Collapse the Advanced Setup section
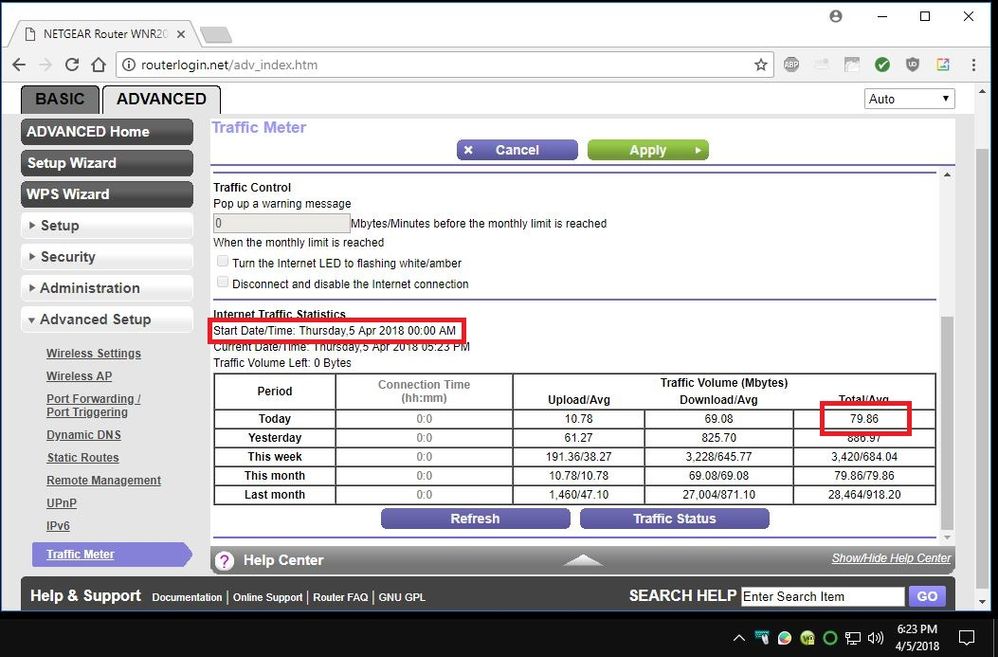 point(106,319)
